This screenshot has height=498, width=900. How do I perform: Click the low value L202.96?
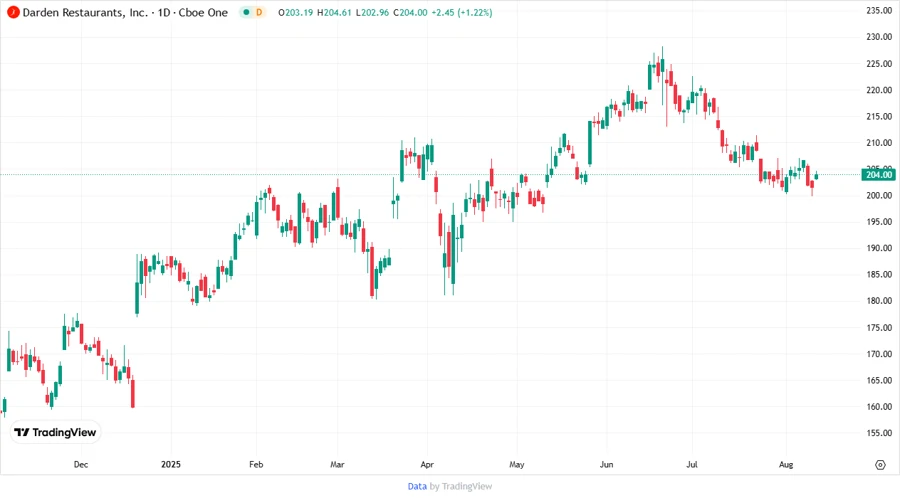pos(372,13)
